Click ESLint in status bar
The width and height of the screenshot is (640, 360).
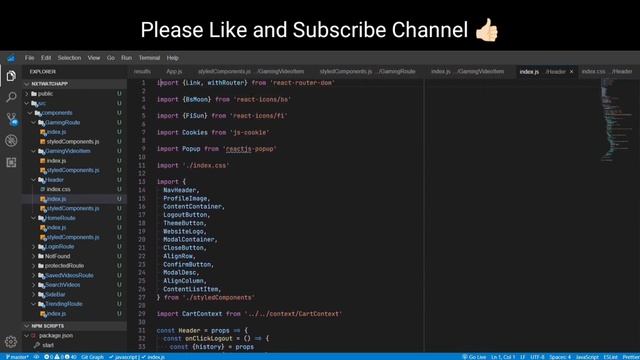tap(611, 357)
